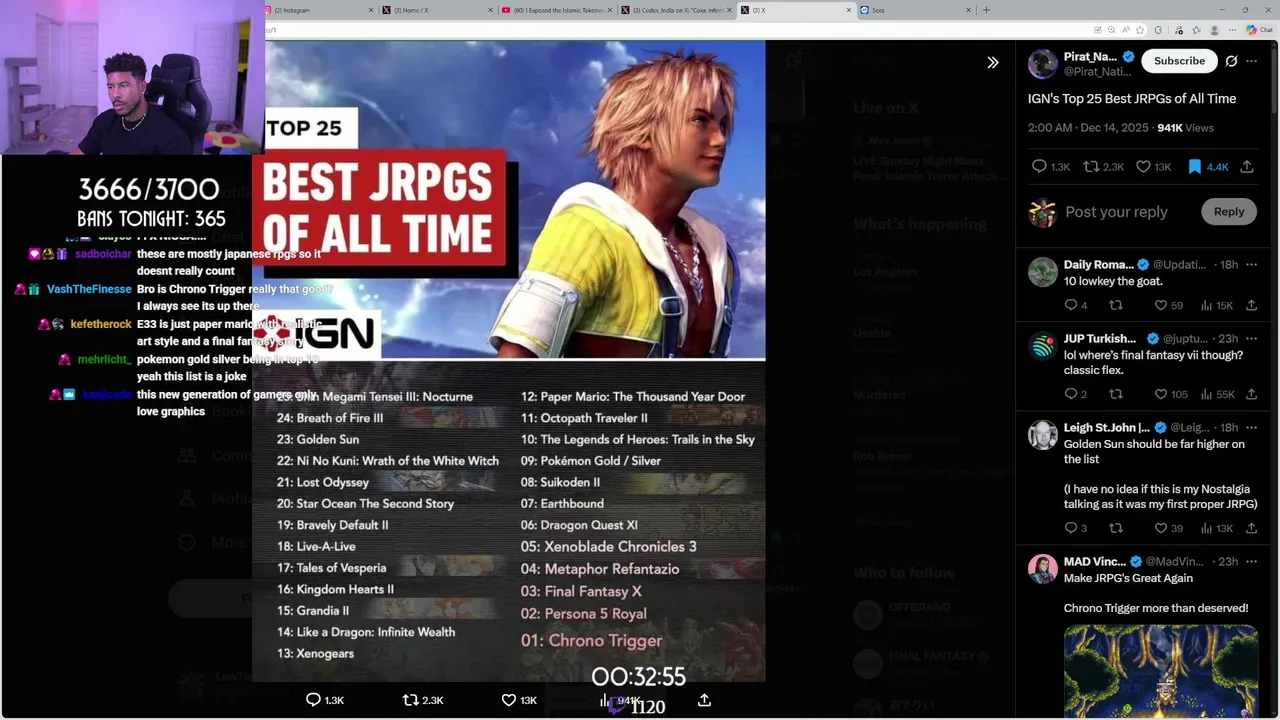Switch to Instagram browser tab

pos(318,10)
